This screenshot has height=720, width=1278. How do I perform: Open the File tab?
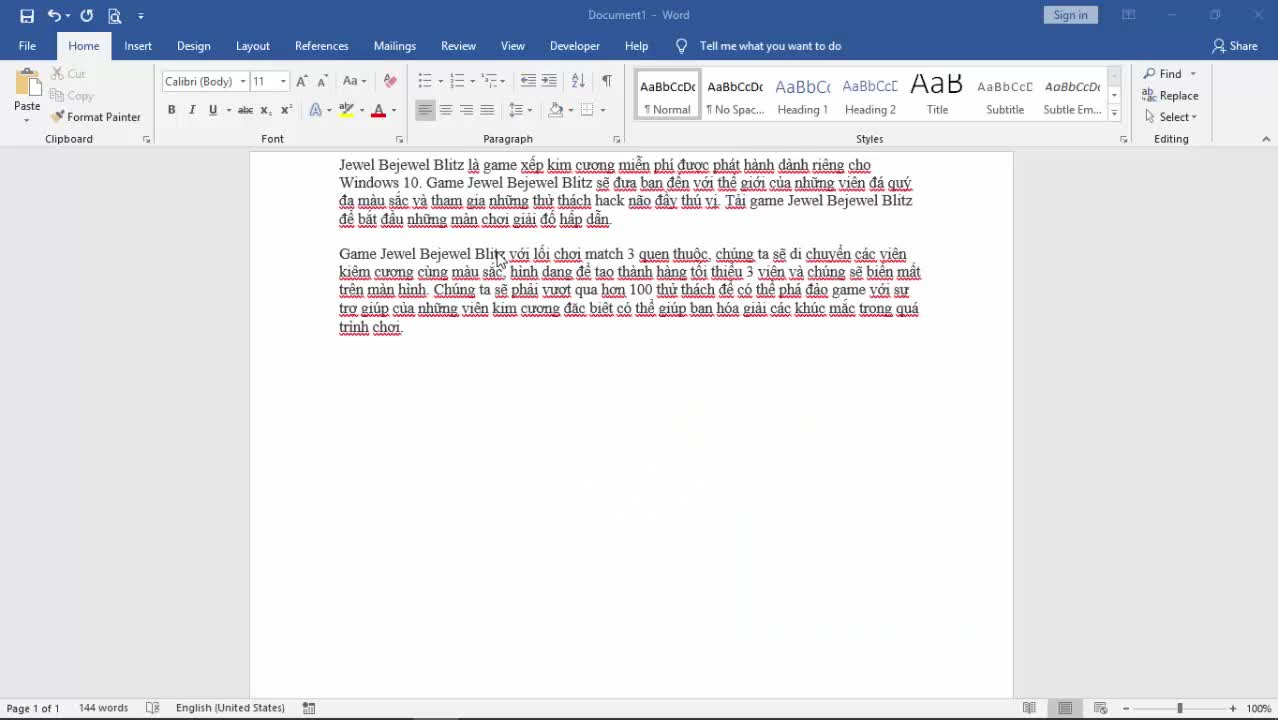click(27, 46)
